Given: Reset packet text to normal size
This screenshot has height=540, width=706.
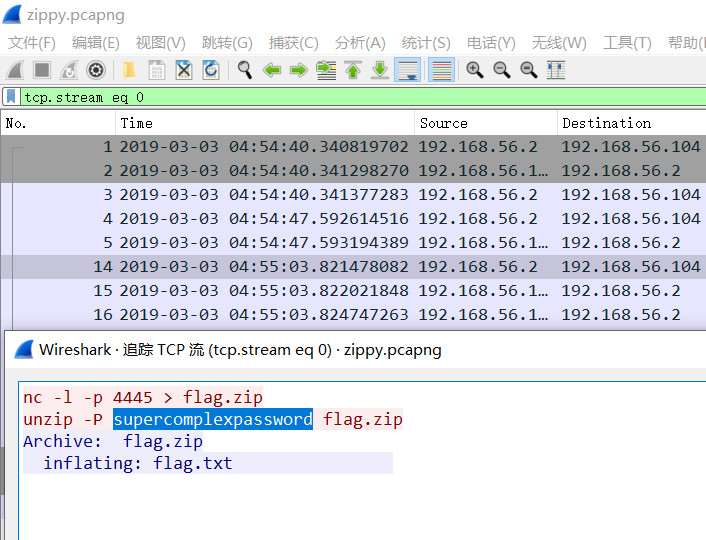Looking at the screenshot, I should [529, 70].
